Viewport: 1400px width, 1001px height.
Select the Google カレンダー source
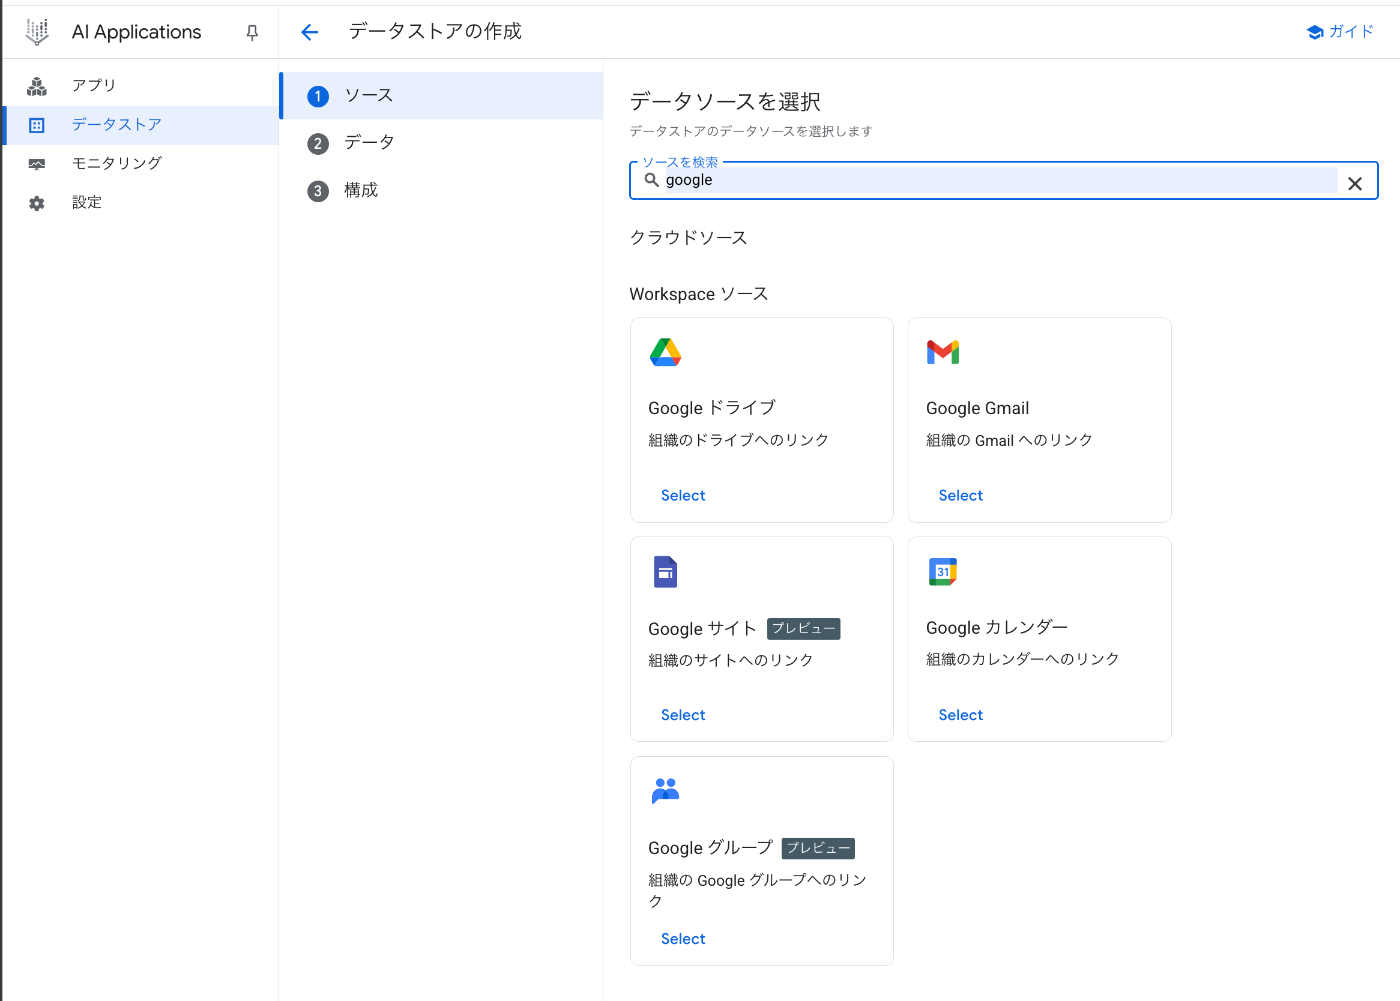pyautogui.click(x=961, y=715)
